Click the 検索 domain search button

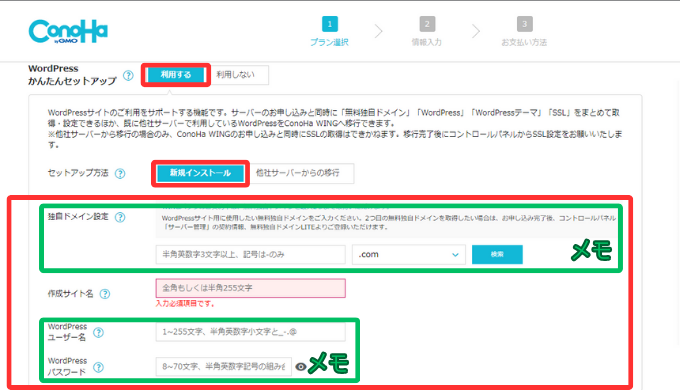point(497,255)
